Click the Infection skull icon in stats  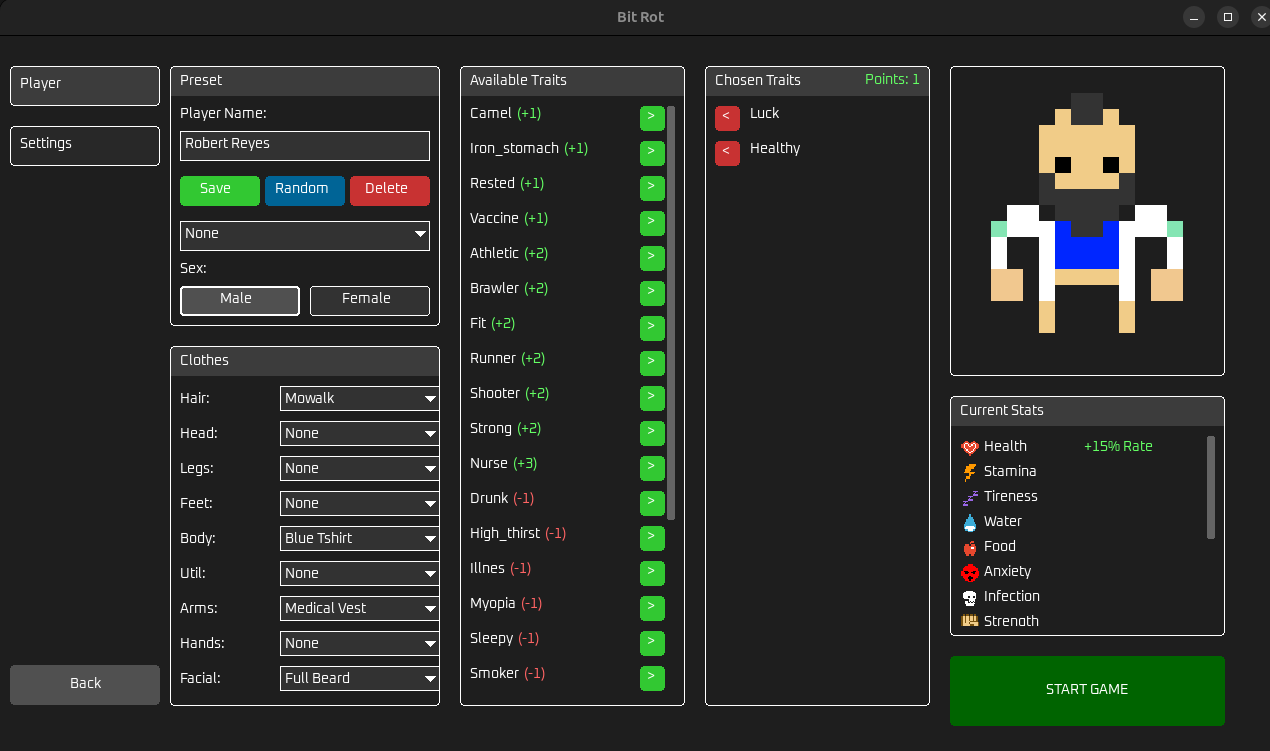pyautogui.click(x=969, y=597)
